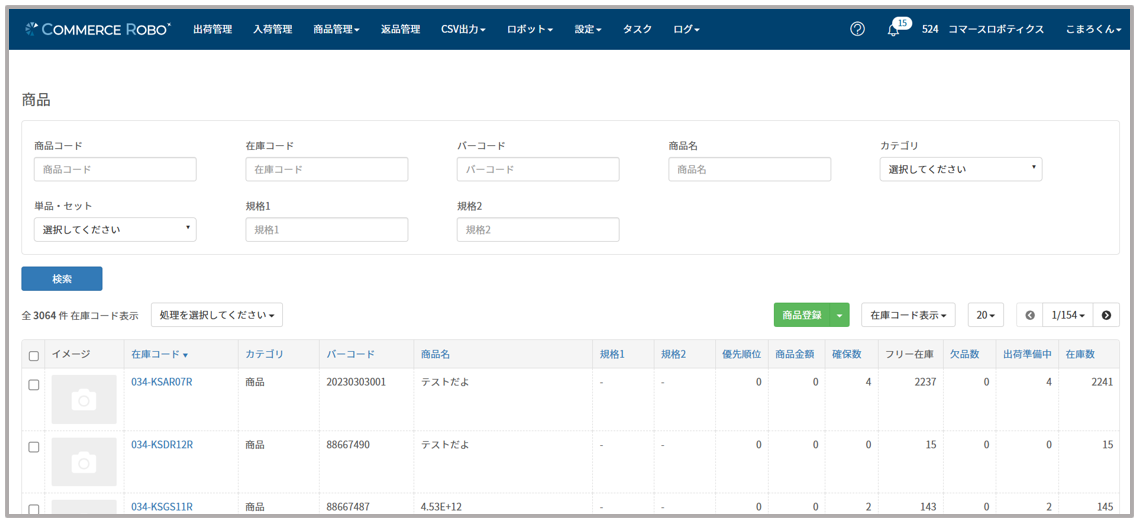Expand the 処理を選択してください dropdown
The width and height of the screenshot is (1138, 526).
[x=217, y=315]
